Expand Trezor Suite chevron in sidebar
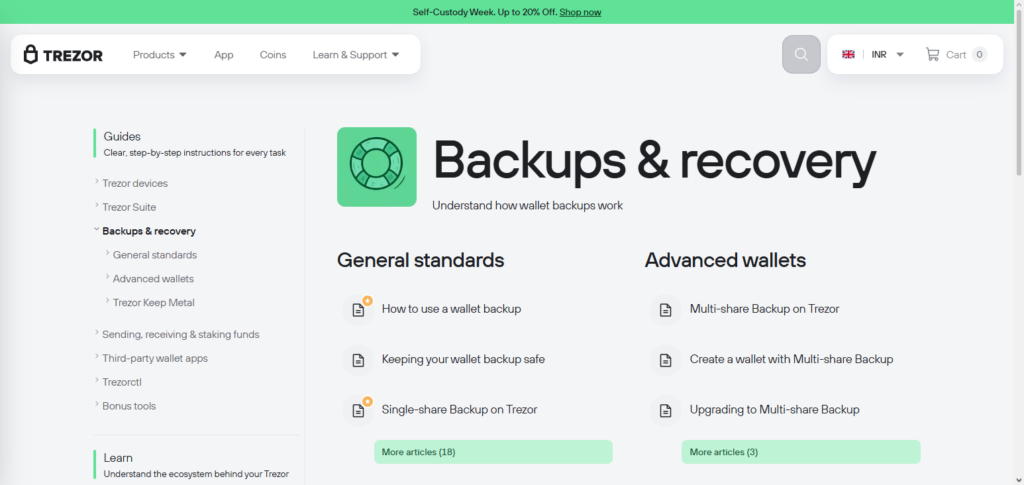 tap(97, 206)
